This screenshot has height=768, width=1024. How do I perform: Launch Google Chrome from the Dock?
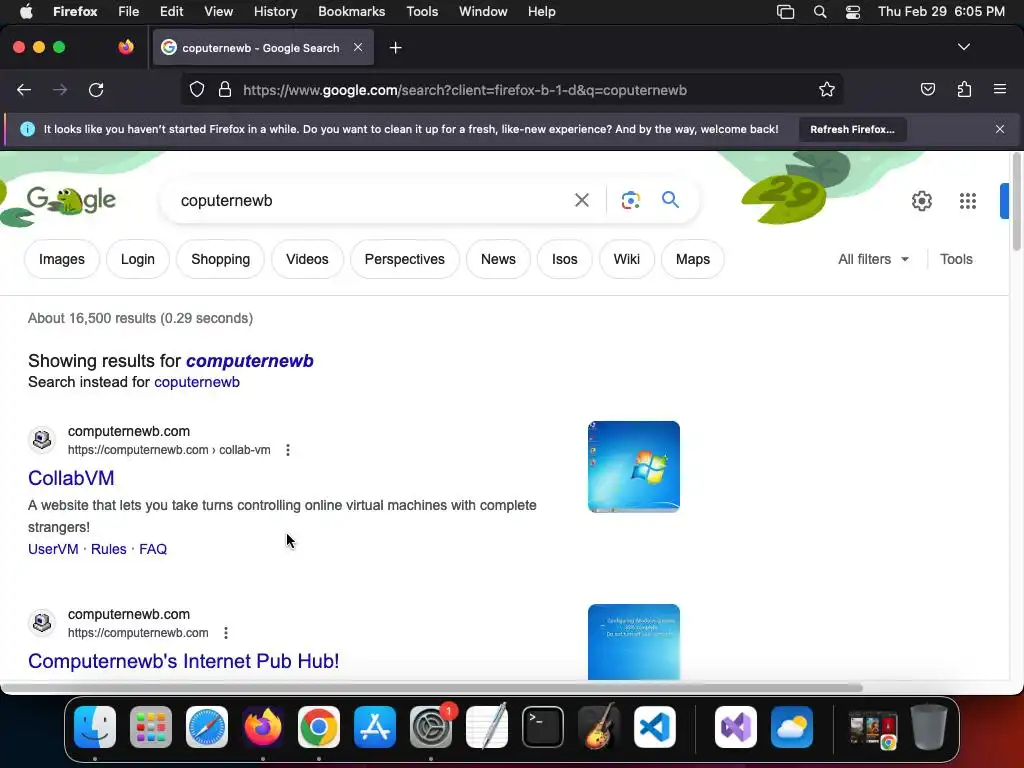(x=319, y=727)
